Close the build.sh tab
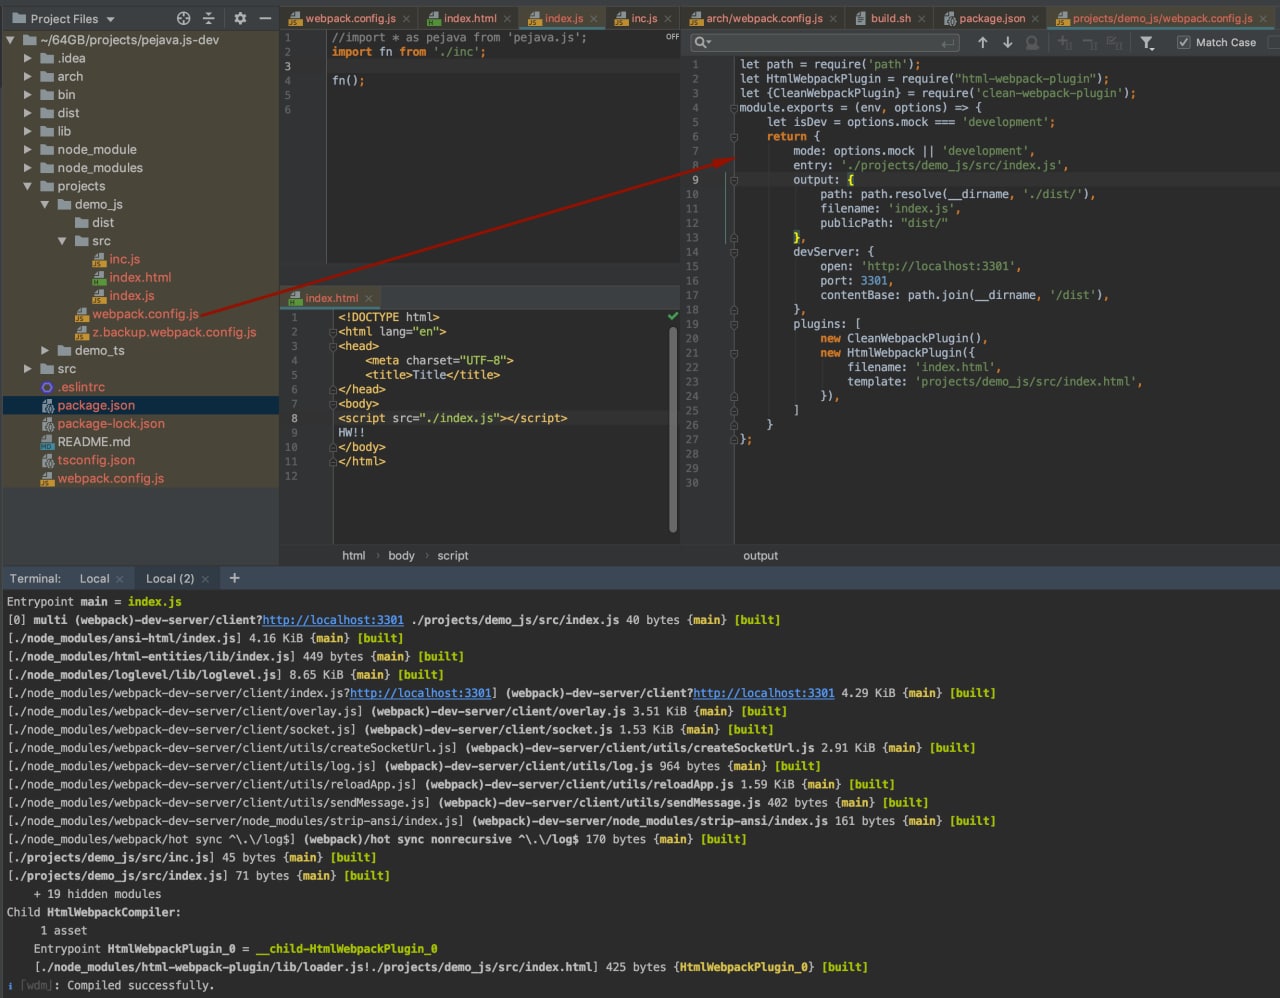 pyautogui.click(x=922, y=19)
